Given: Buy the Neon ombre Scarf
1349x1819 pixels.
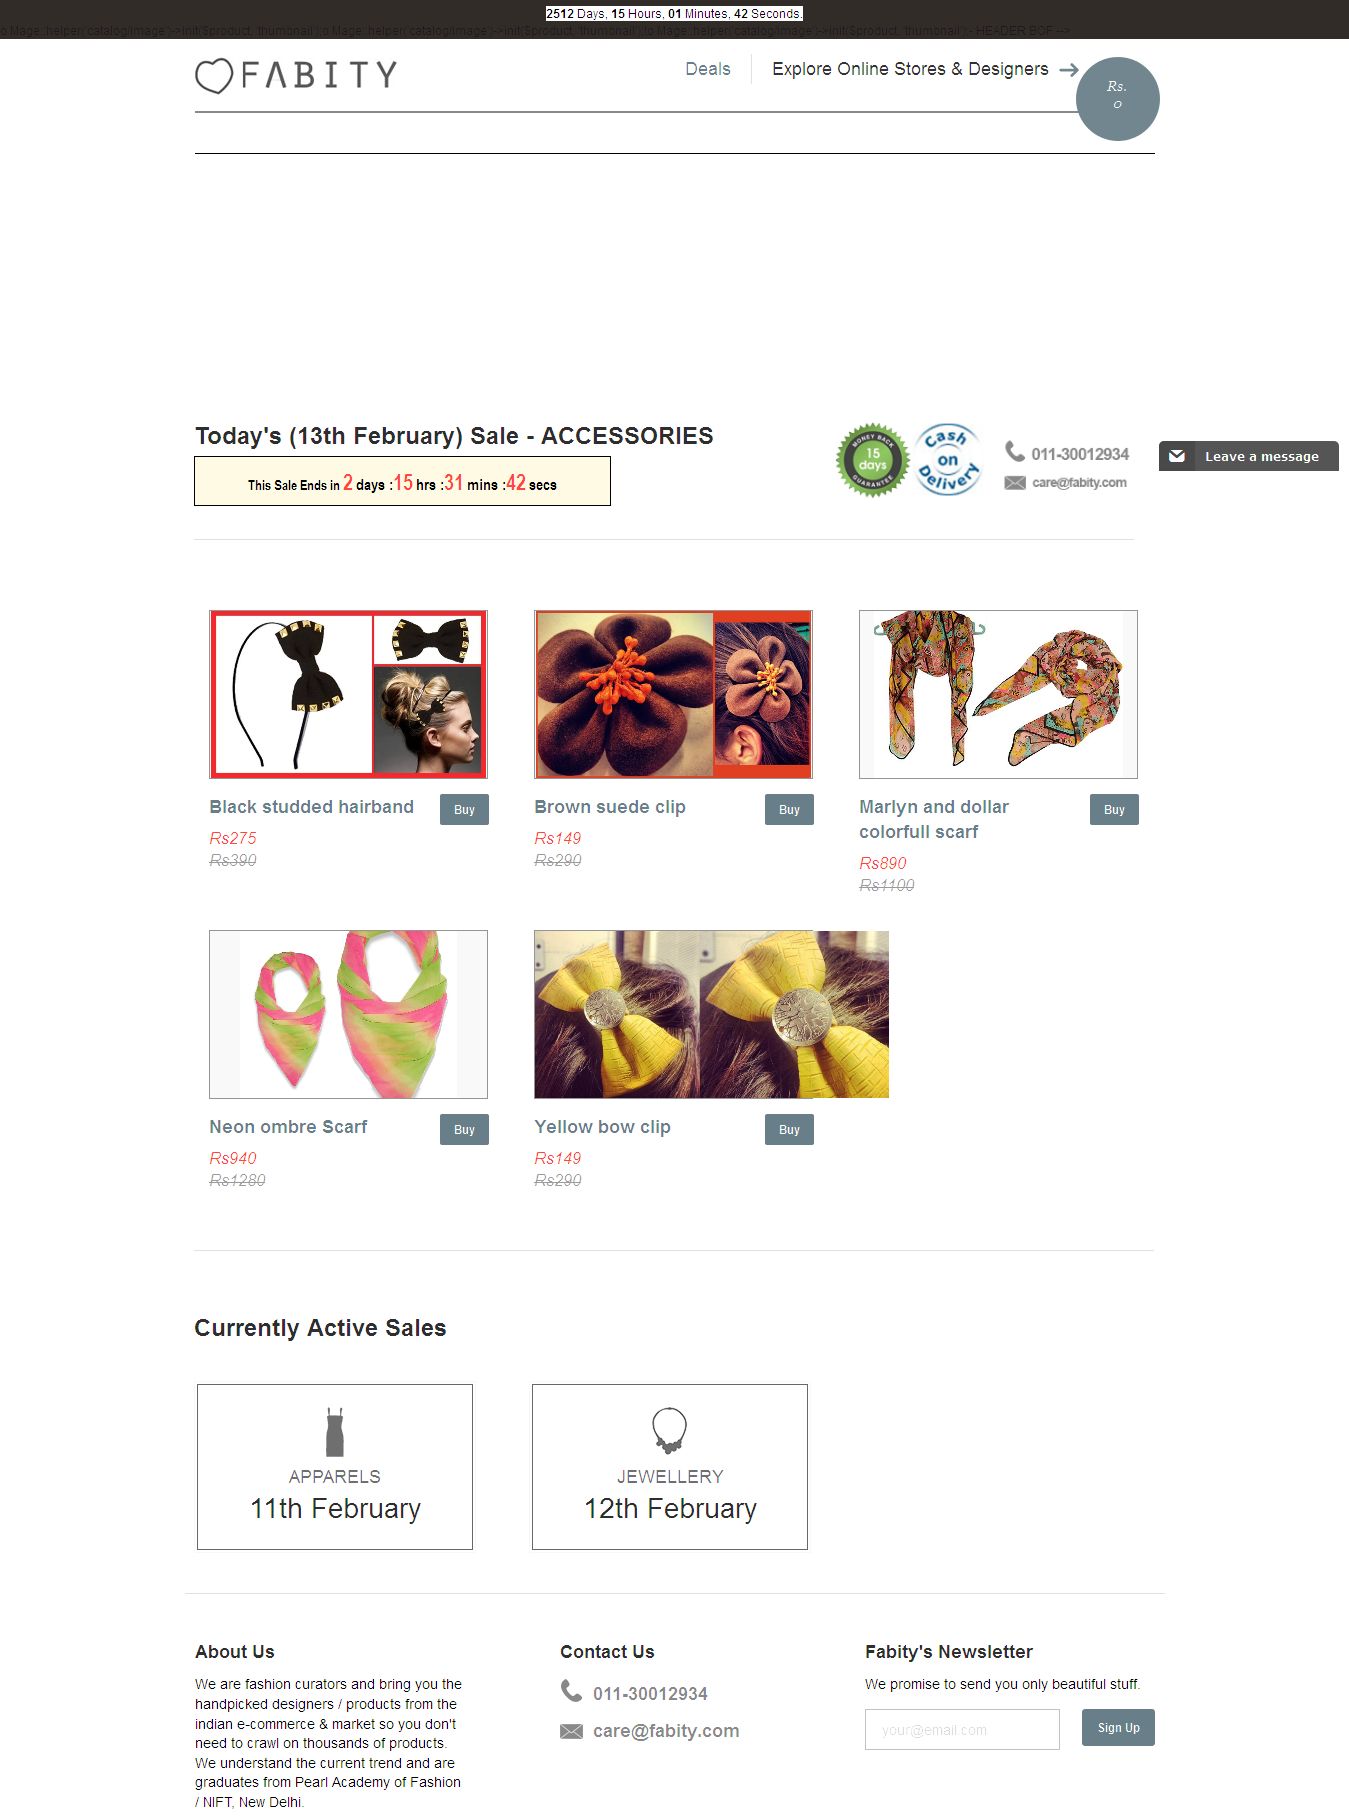Looking at the screenshot, I should 464,1130.
